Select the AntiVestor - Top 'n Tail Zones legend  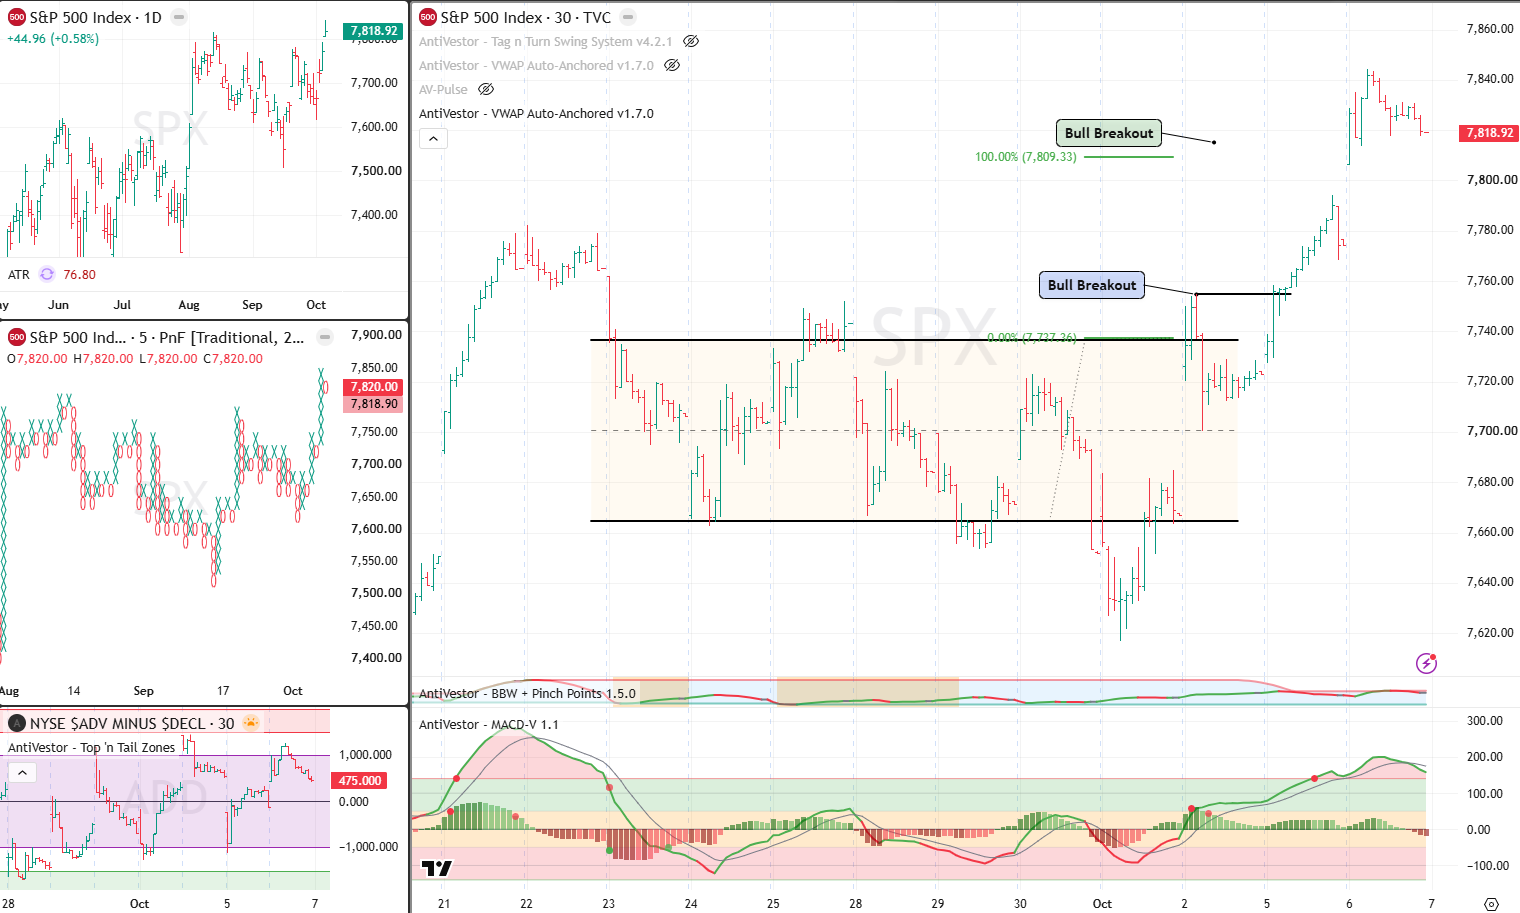[x=92, y=747]
